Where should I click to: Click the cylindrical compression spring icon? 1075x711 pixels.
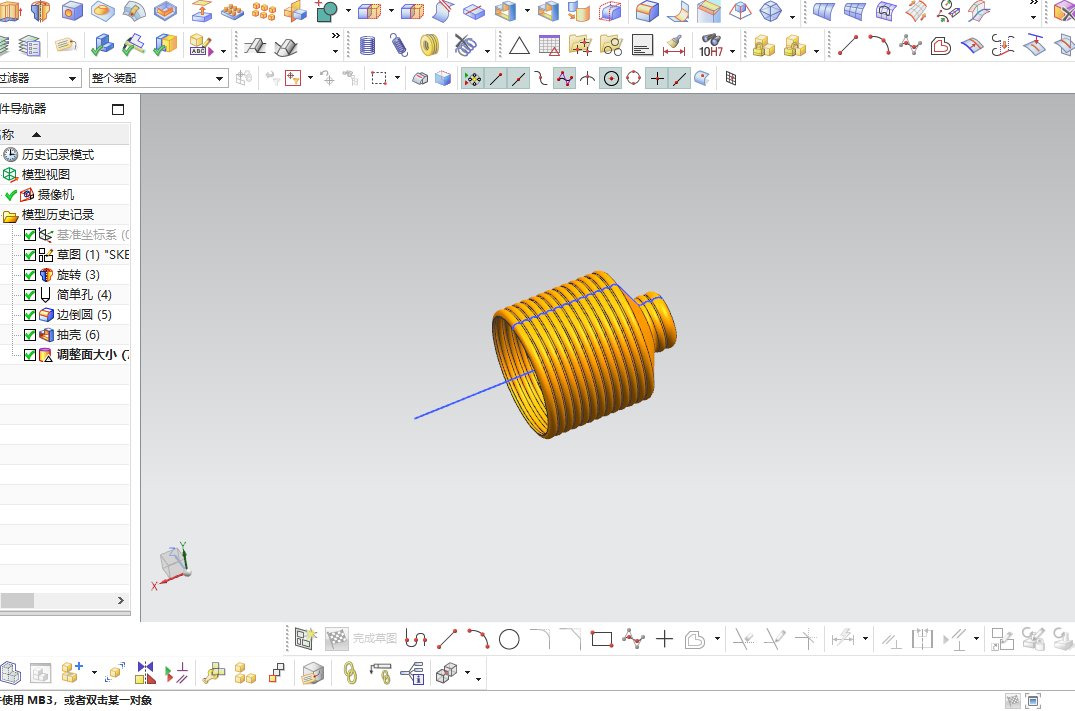click(367, 46)
